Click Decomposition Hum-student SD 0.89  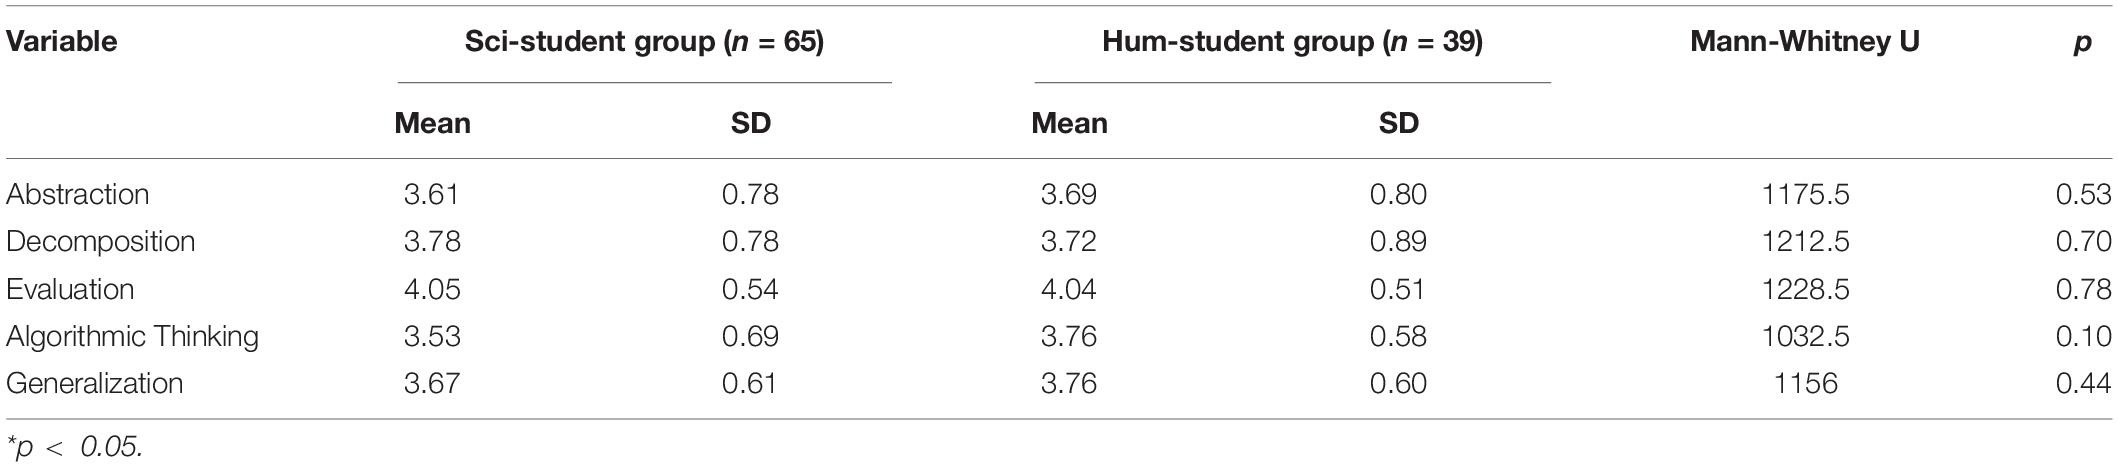[1398, 242]
